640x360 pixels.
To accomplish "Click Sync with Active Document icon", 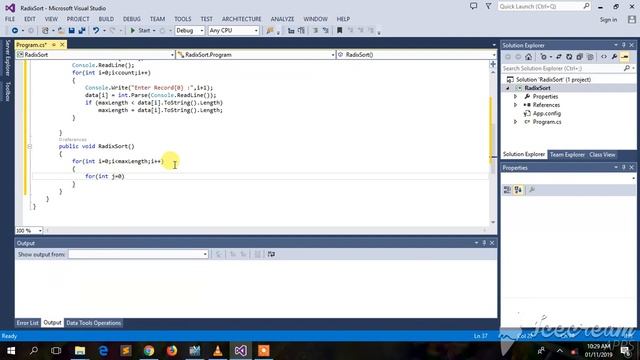I will coord(559,57).
